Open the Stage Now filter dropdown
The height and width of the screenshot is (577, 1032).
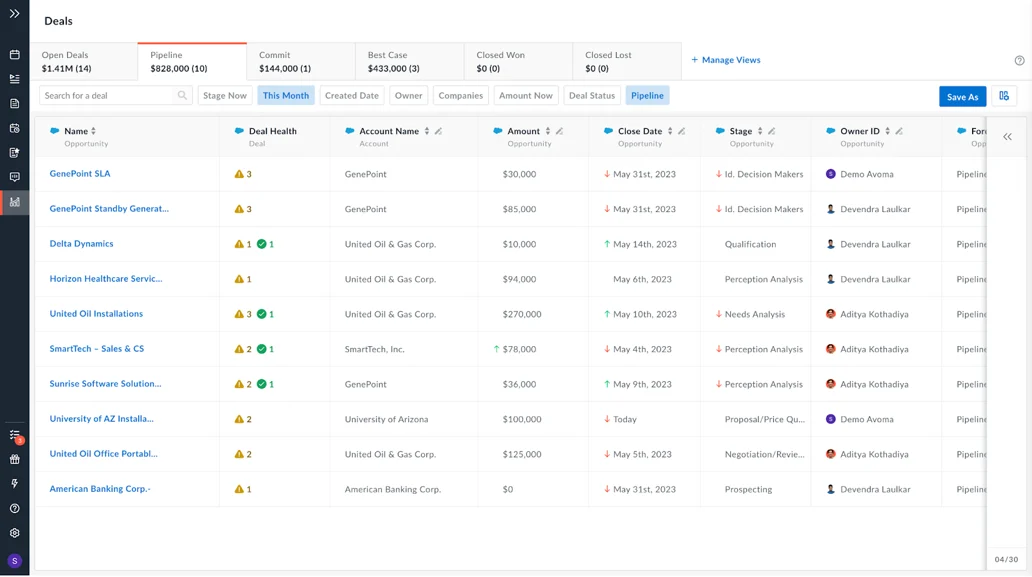224,95
